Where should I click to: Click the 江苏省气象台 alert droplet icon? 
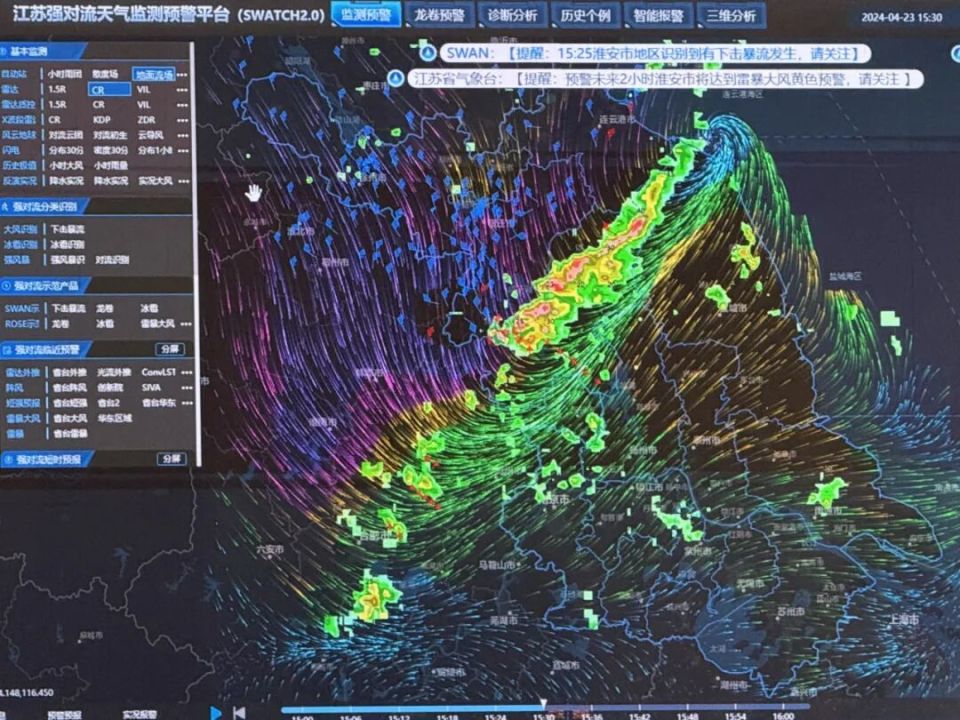(397, 78)
